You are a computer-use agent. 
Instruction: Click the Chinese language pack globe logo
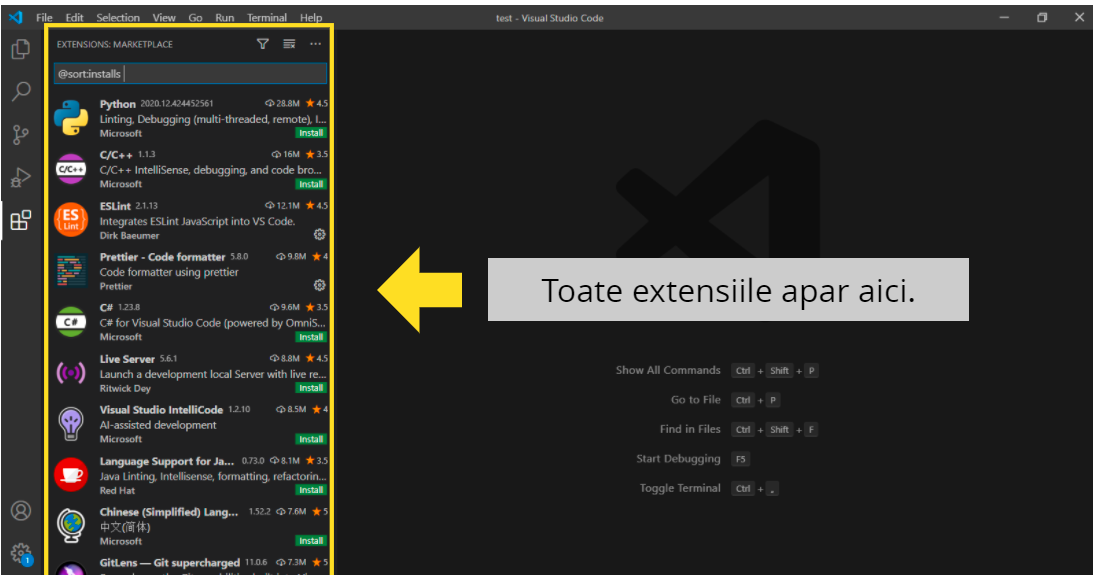(71, 526)
